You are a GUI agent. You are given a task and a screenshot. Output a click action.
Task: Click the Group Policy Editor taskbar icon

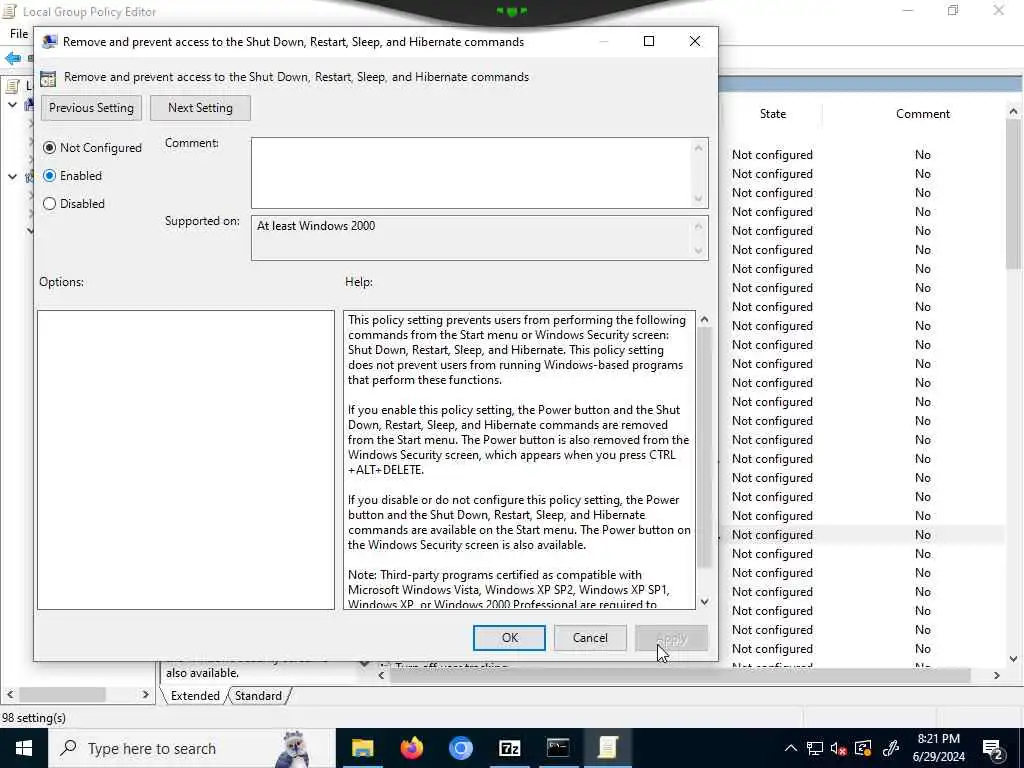(607, 748)
